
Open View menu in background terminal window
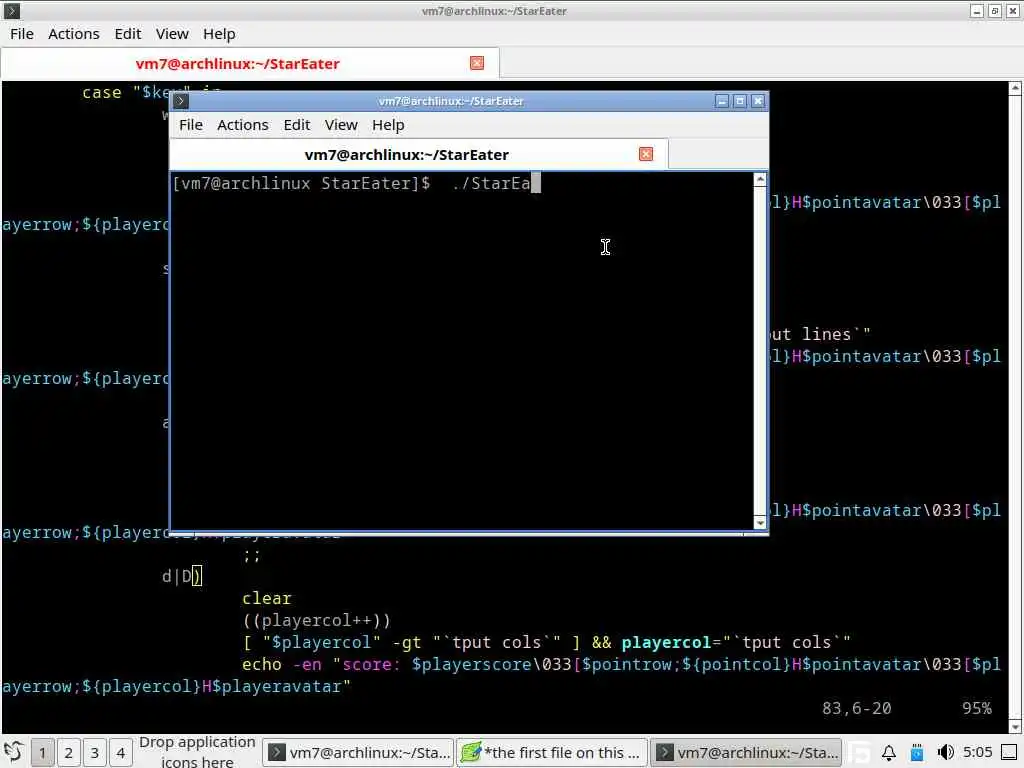pos(172,34)
